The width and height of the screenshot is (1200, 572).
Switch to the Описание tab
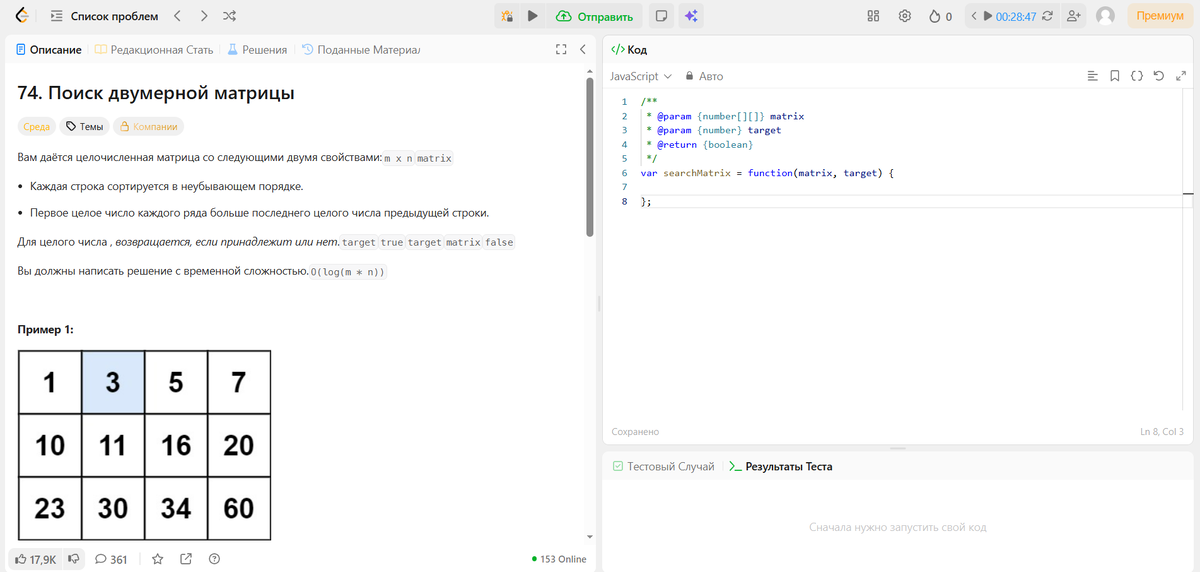pyautogui.click(x=48, y=49)
